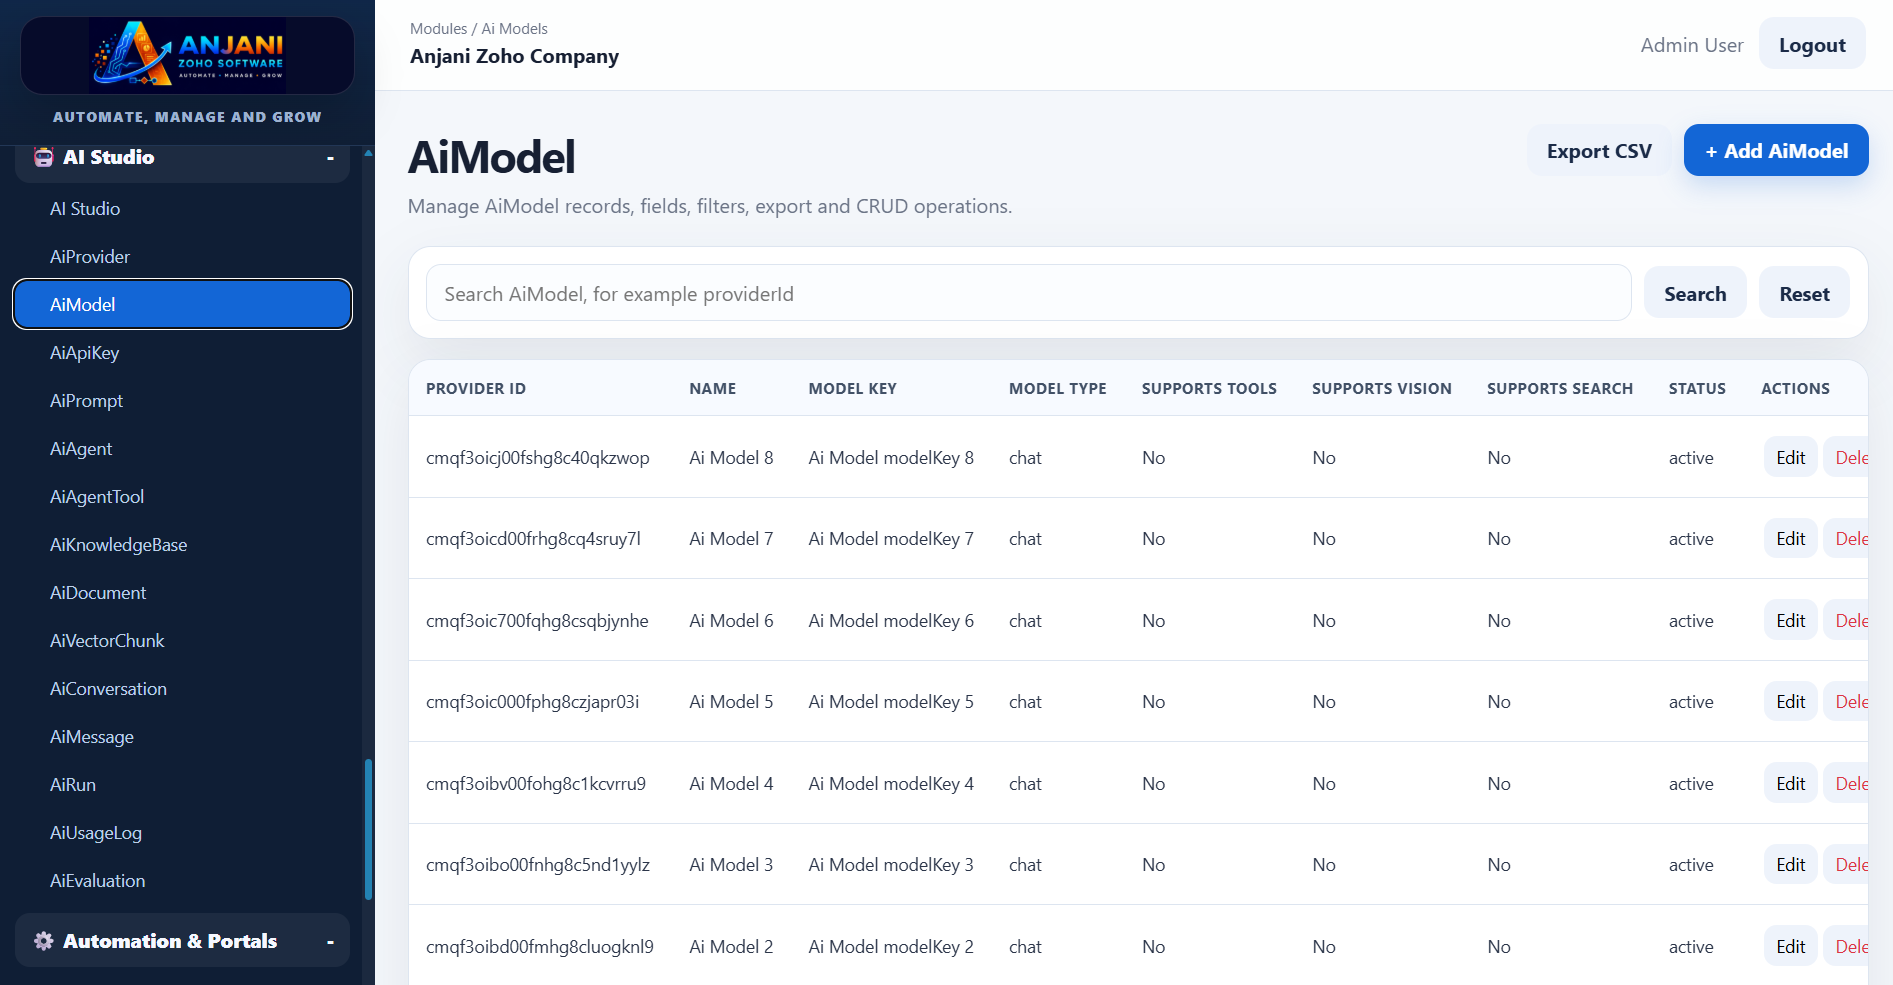Edit the Ai Model 5 row
Screen dimensions: 1893x985
tap(1790, 701)
